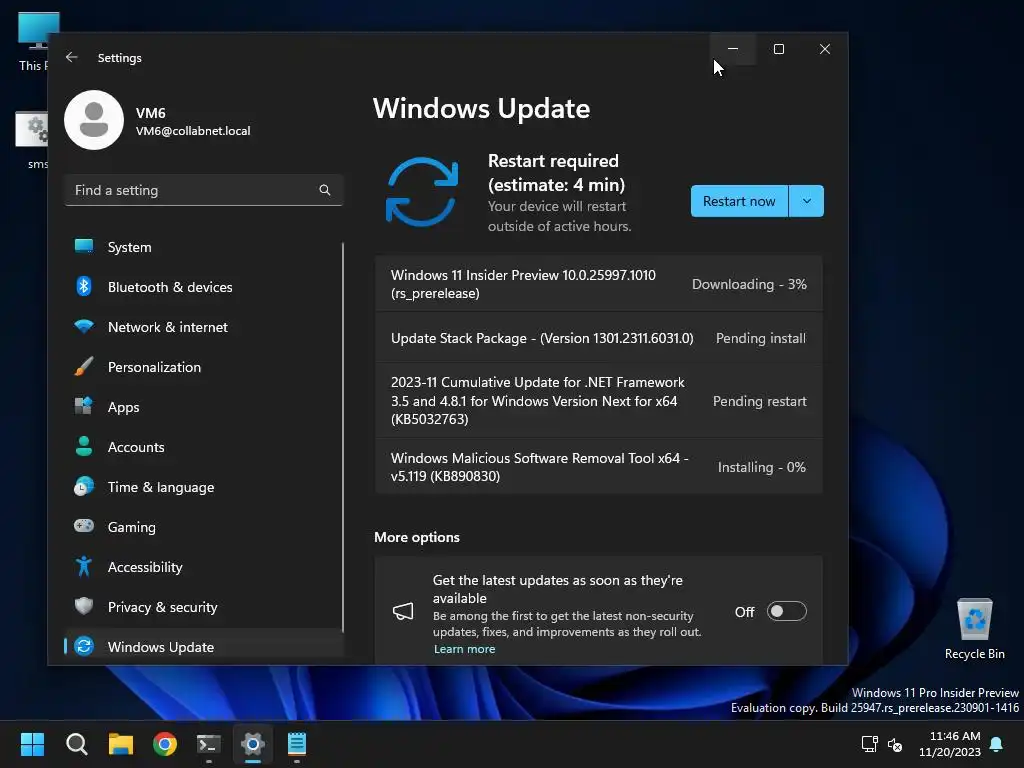Select Accounts in the sidebar
This screenshot has height=768, width=1024.
click(204, 447)
